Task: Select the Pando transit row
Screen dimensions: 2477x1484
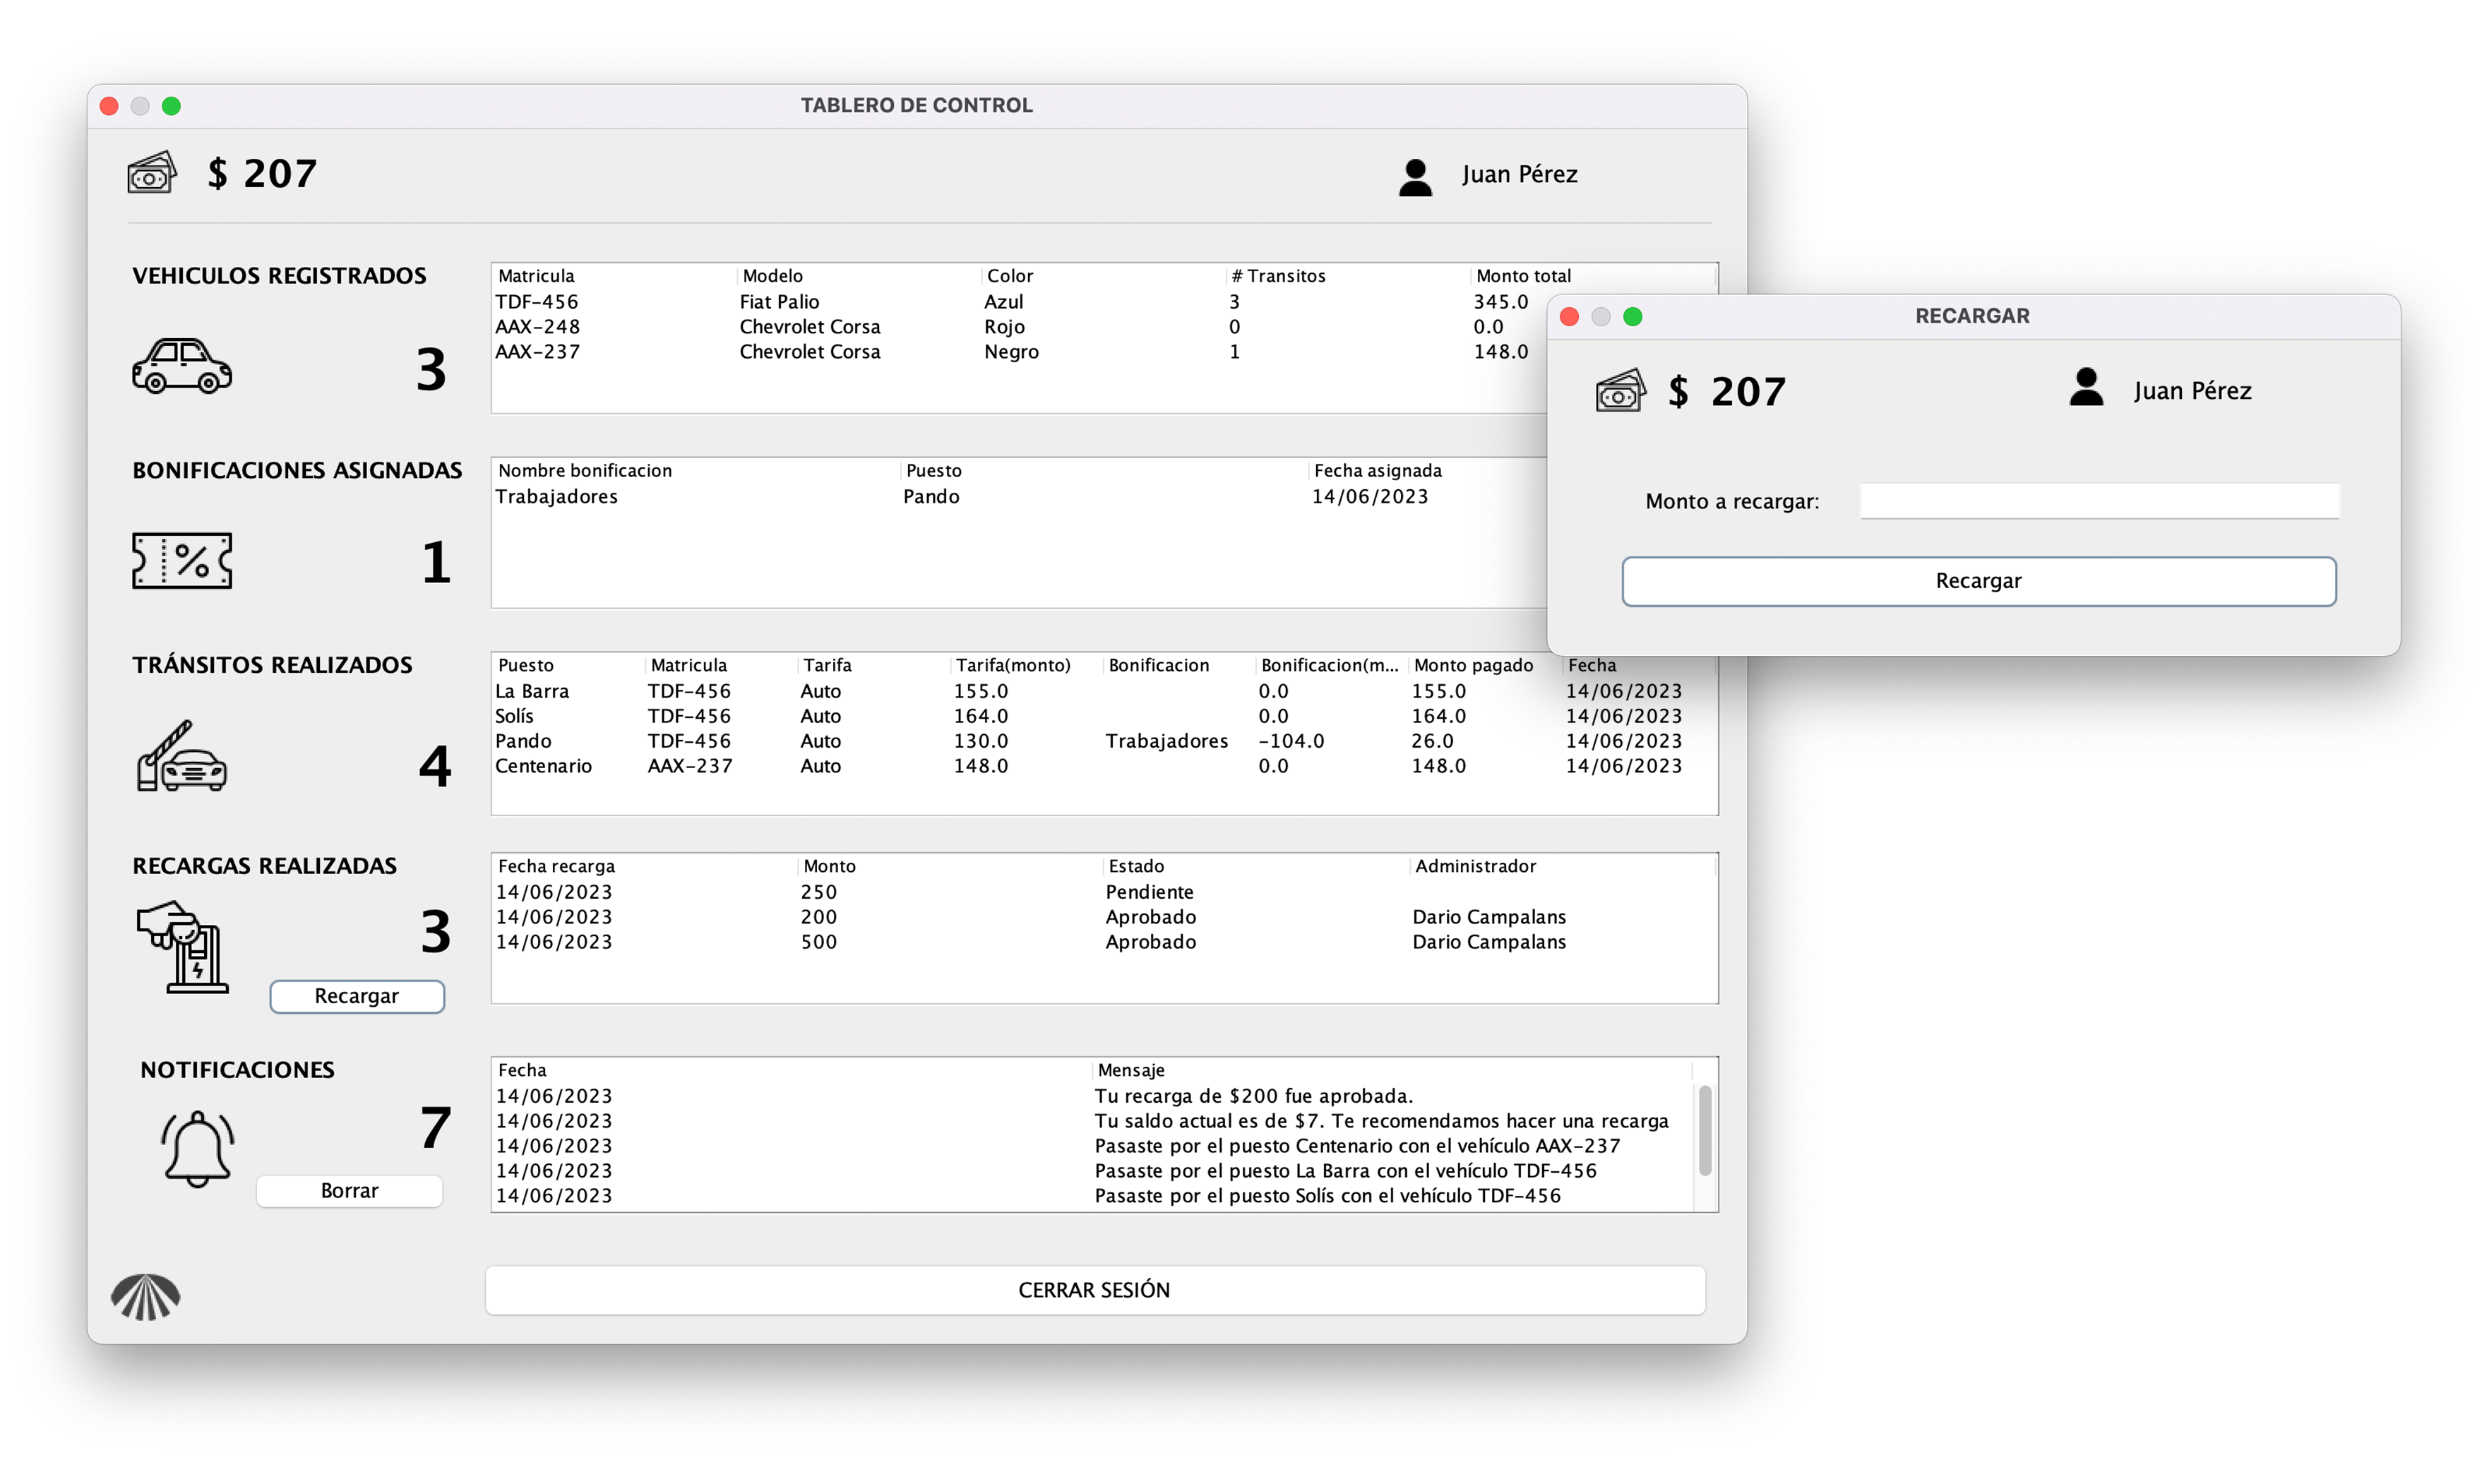Action: [x=1104, y=742]
